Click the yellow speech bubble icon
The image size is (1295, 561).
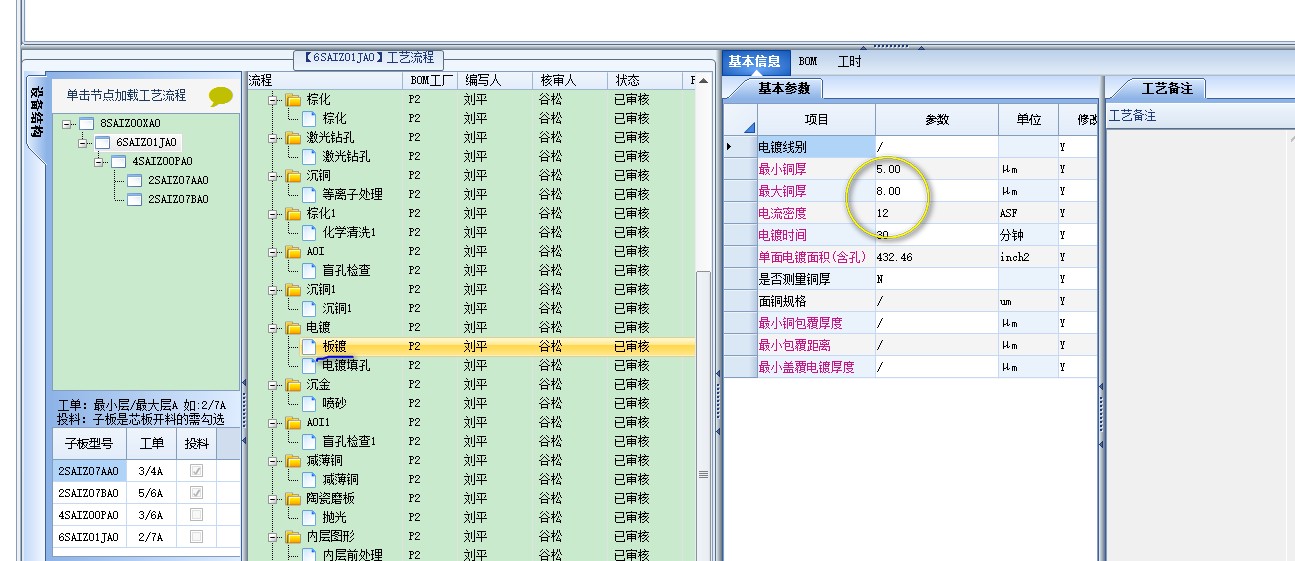click(221, 97)
